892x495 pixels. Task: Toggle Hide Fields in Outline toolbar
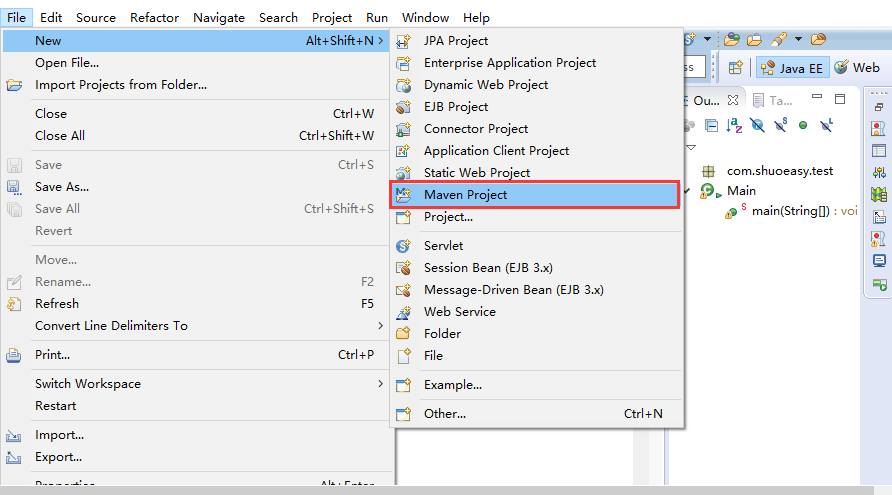(757, 125)
